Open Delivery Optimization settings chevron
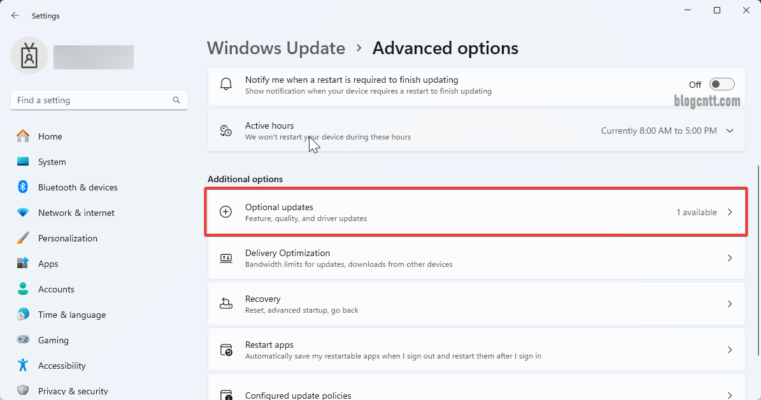761x400 pixels. 730,258
